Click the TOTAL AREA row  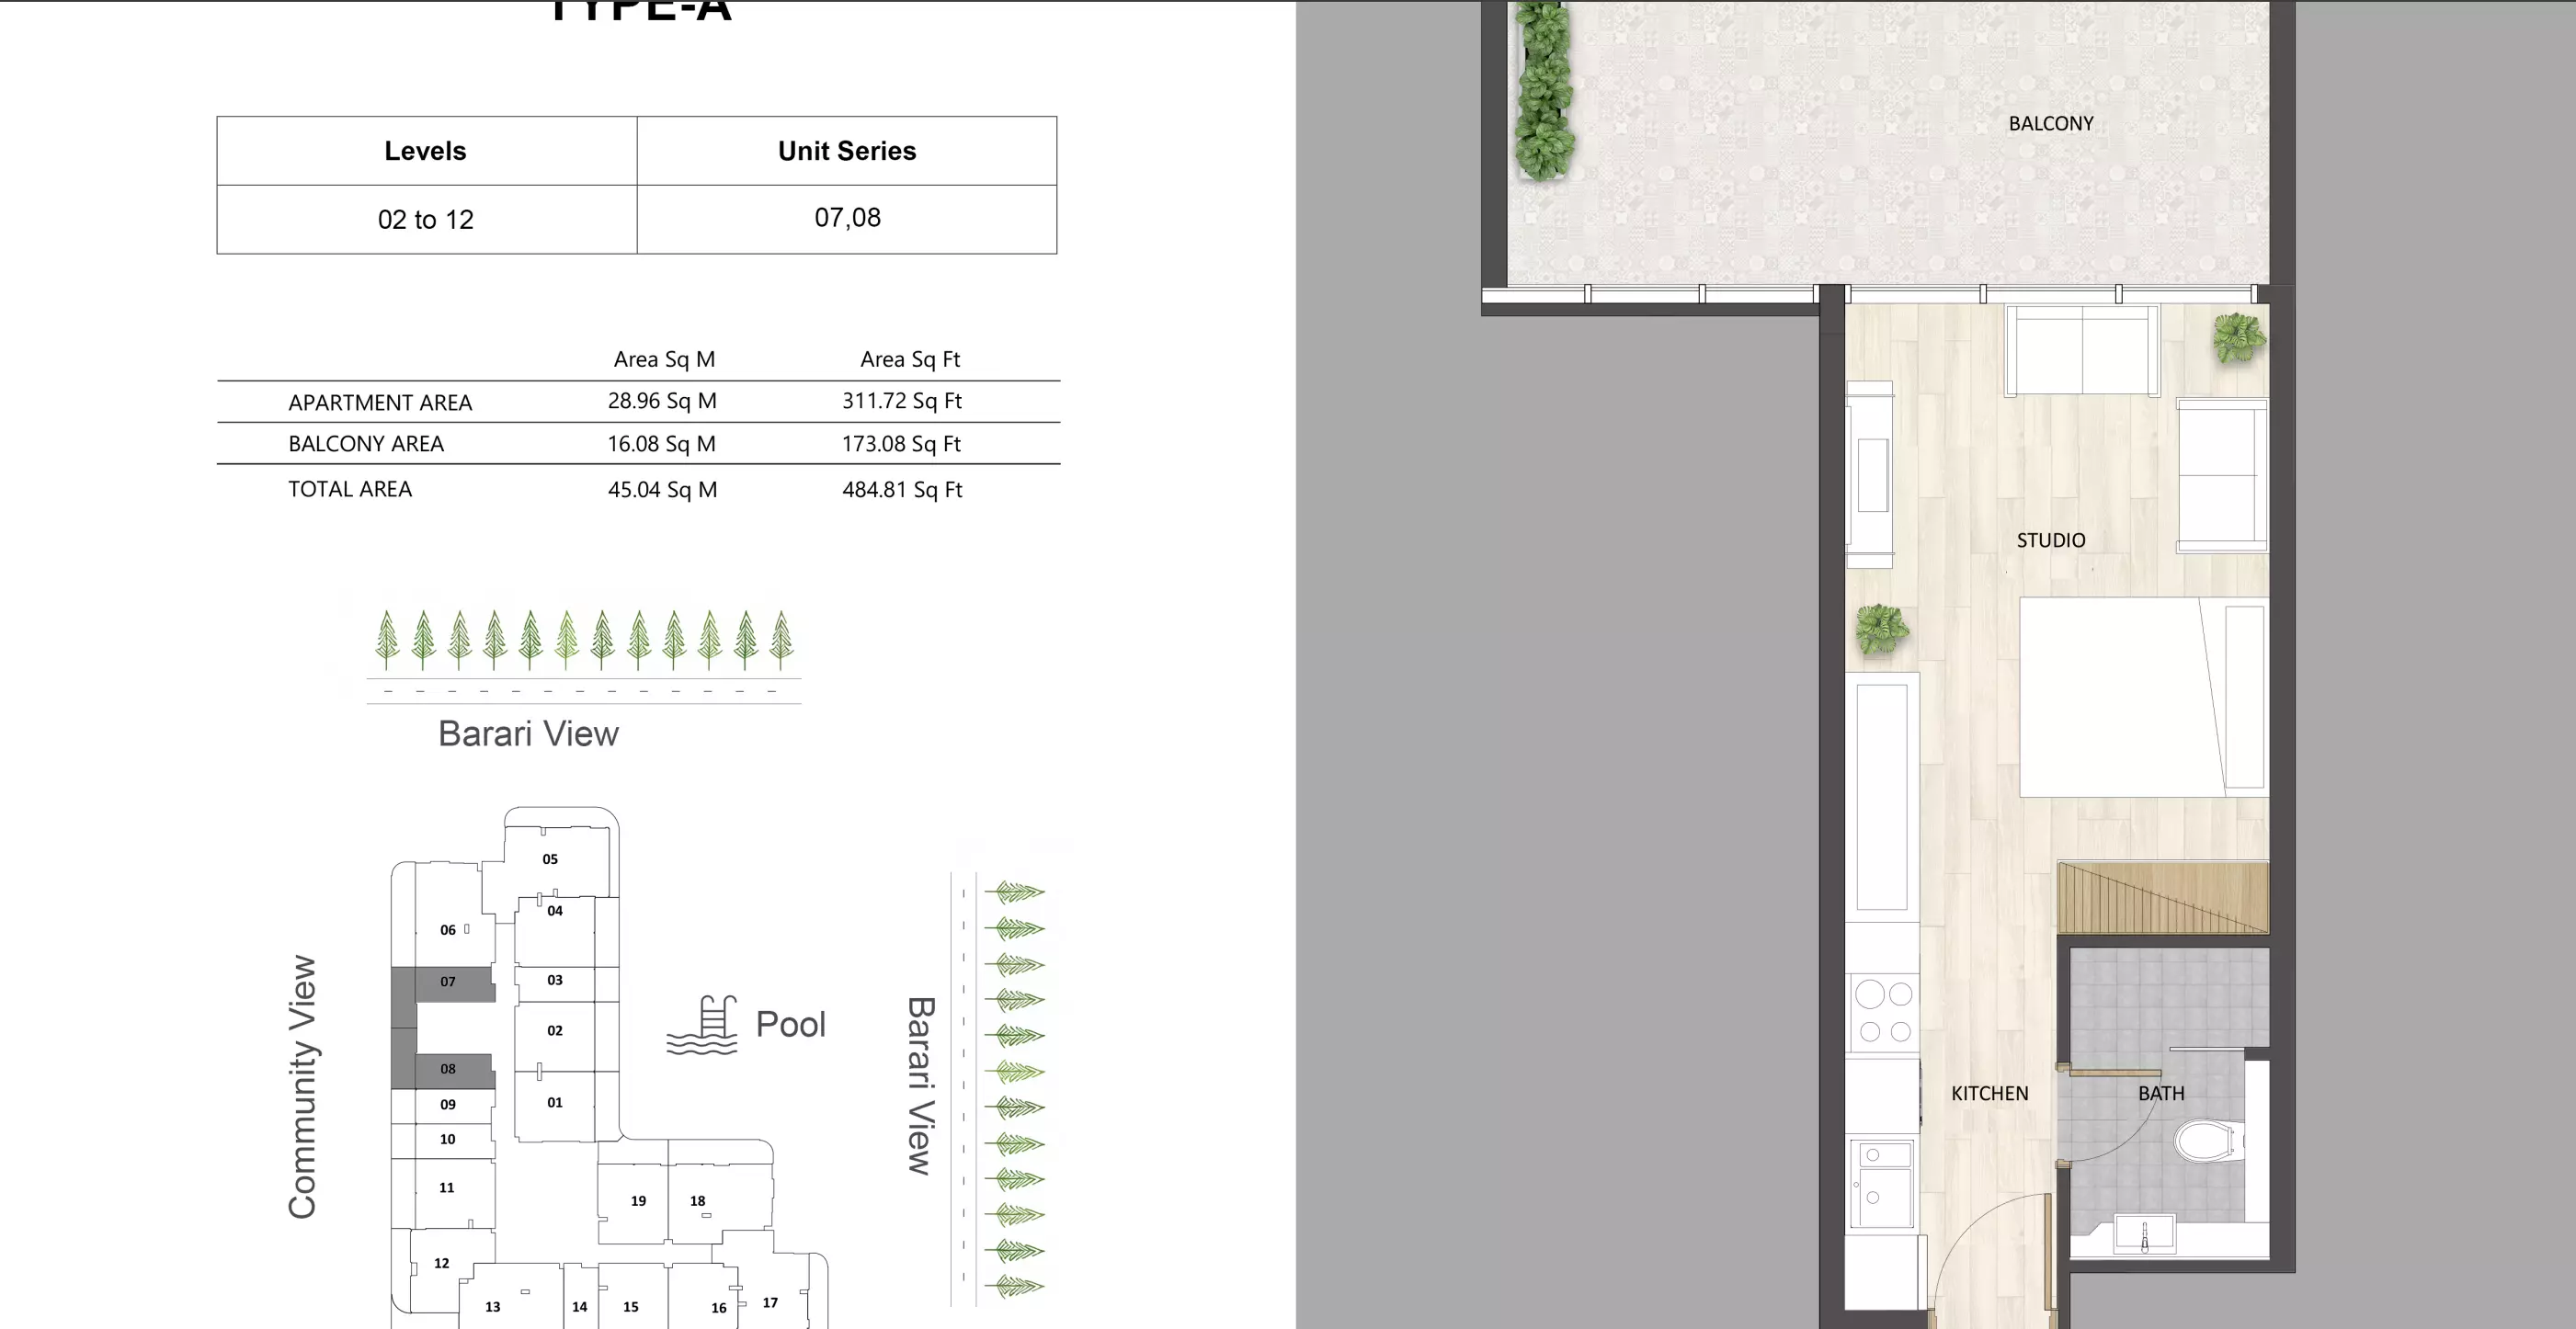click(x=350, y=489)
